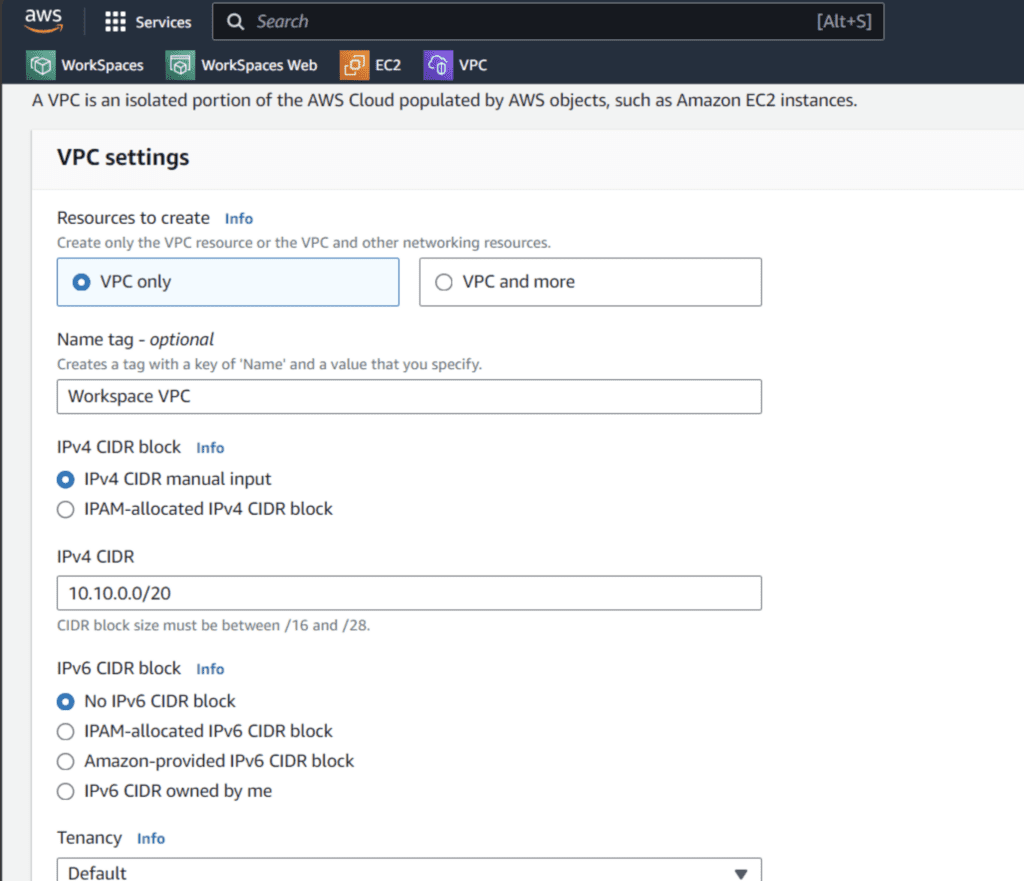
Task: Go to VPC from favorites bar
Action: pos(473,65)
